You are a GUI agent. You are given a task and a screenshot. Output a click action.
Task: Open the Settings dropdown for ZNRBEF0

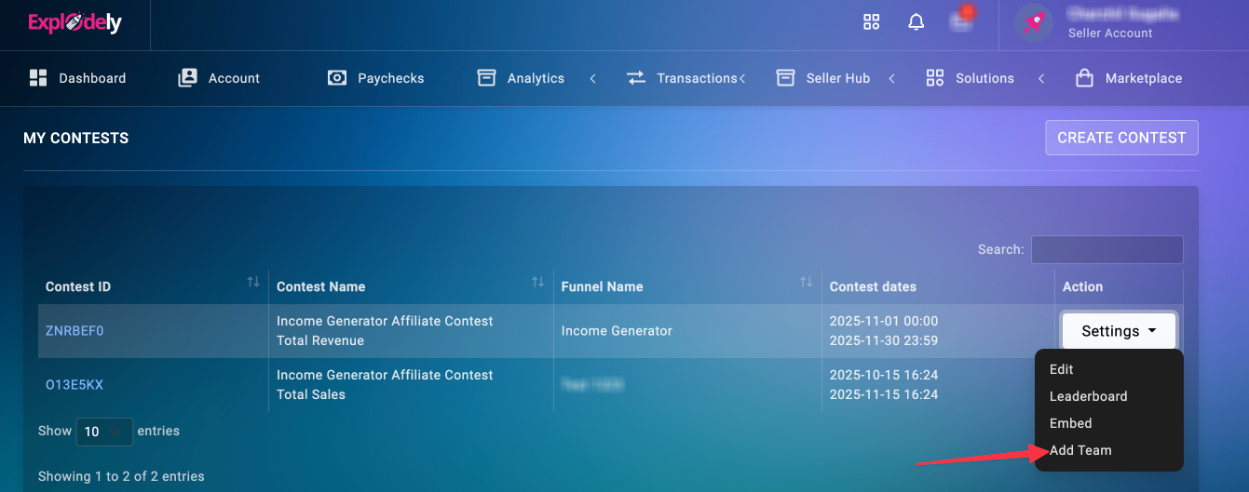coord(1119,331)
